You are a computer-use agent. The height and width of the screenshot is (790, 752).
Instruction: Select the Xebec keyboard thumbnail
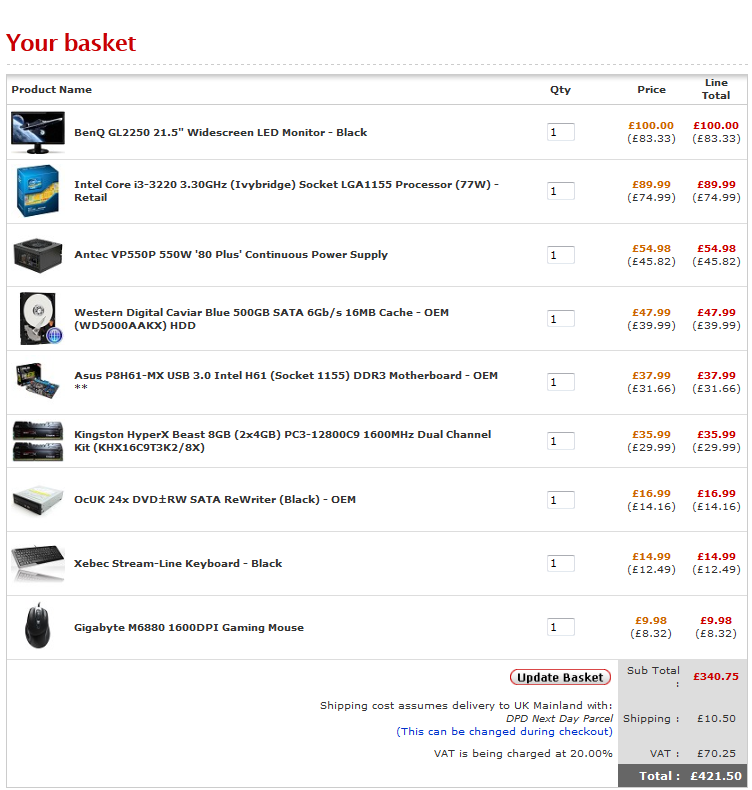[x=37, y=563]
